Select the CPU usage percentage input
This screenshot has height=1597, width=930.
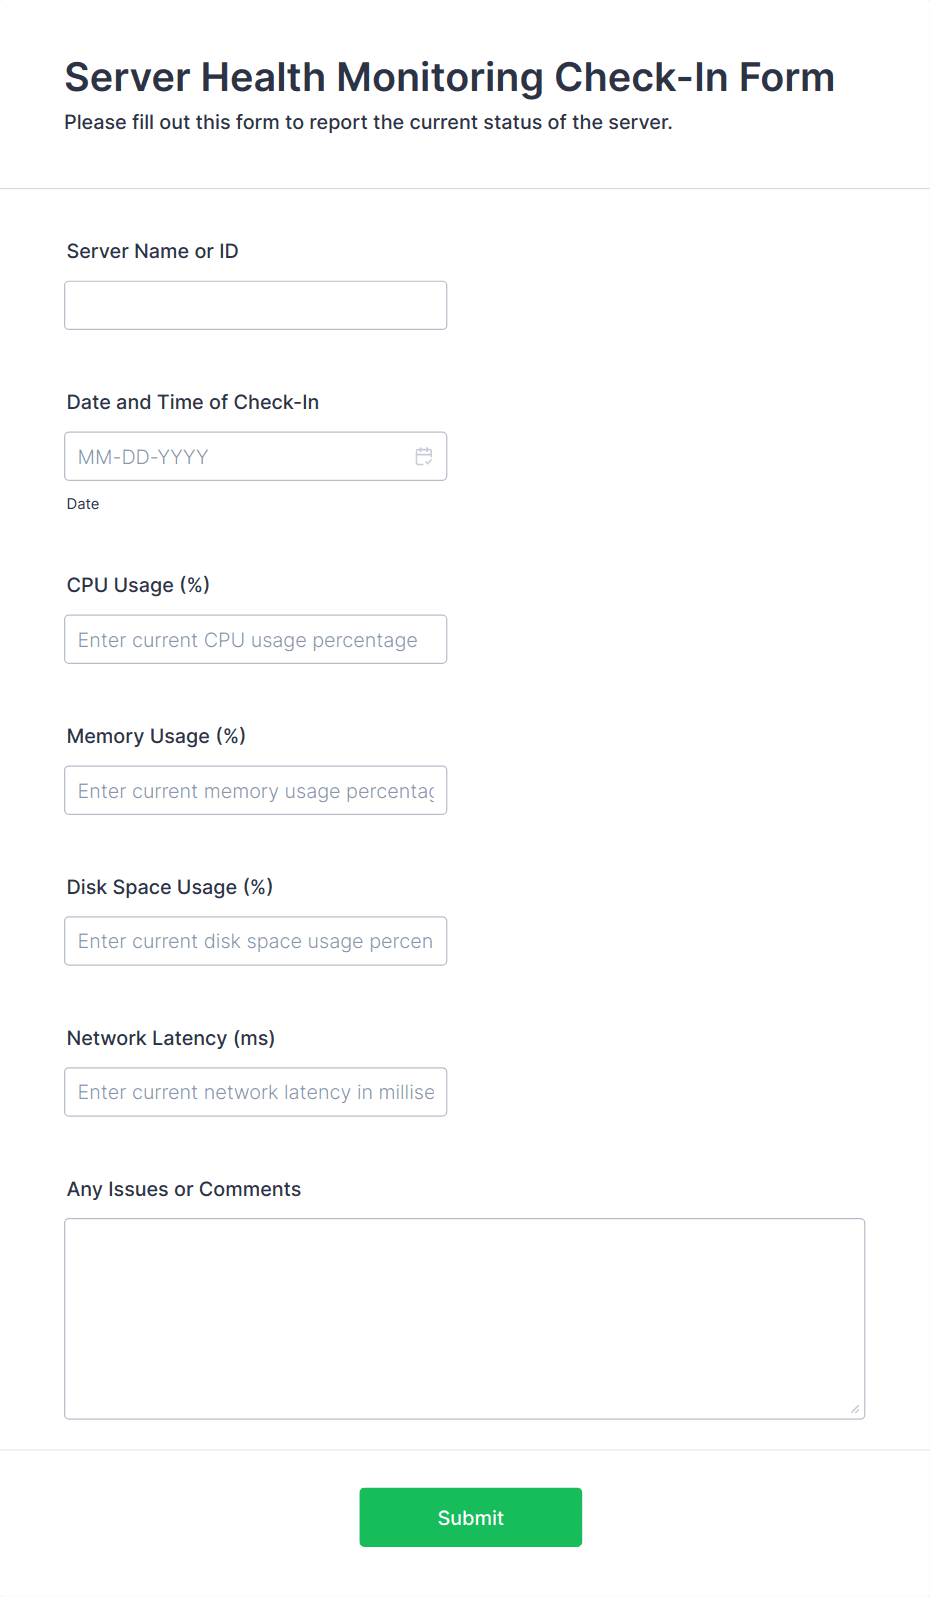[x=255, y=639]
